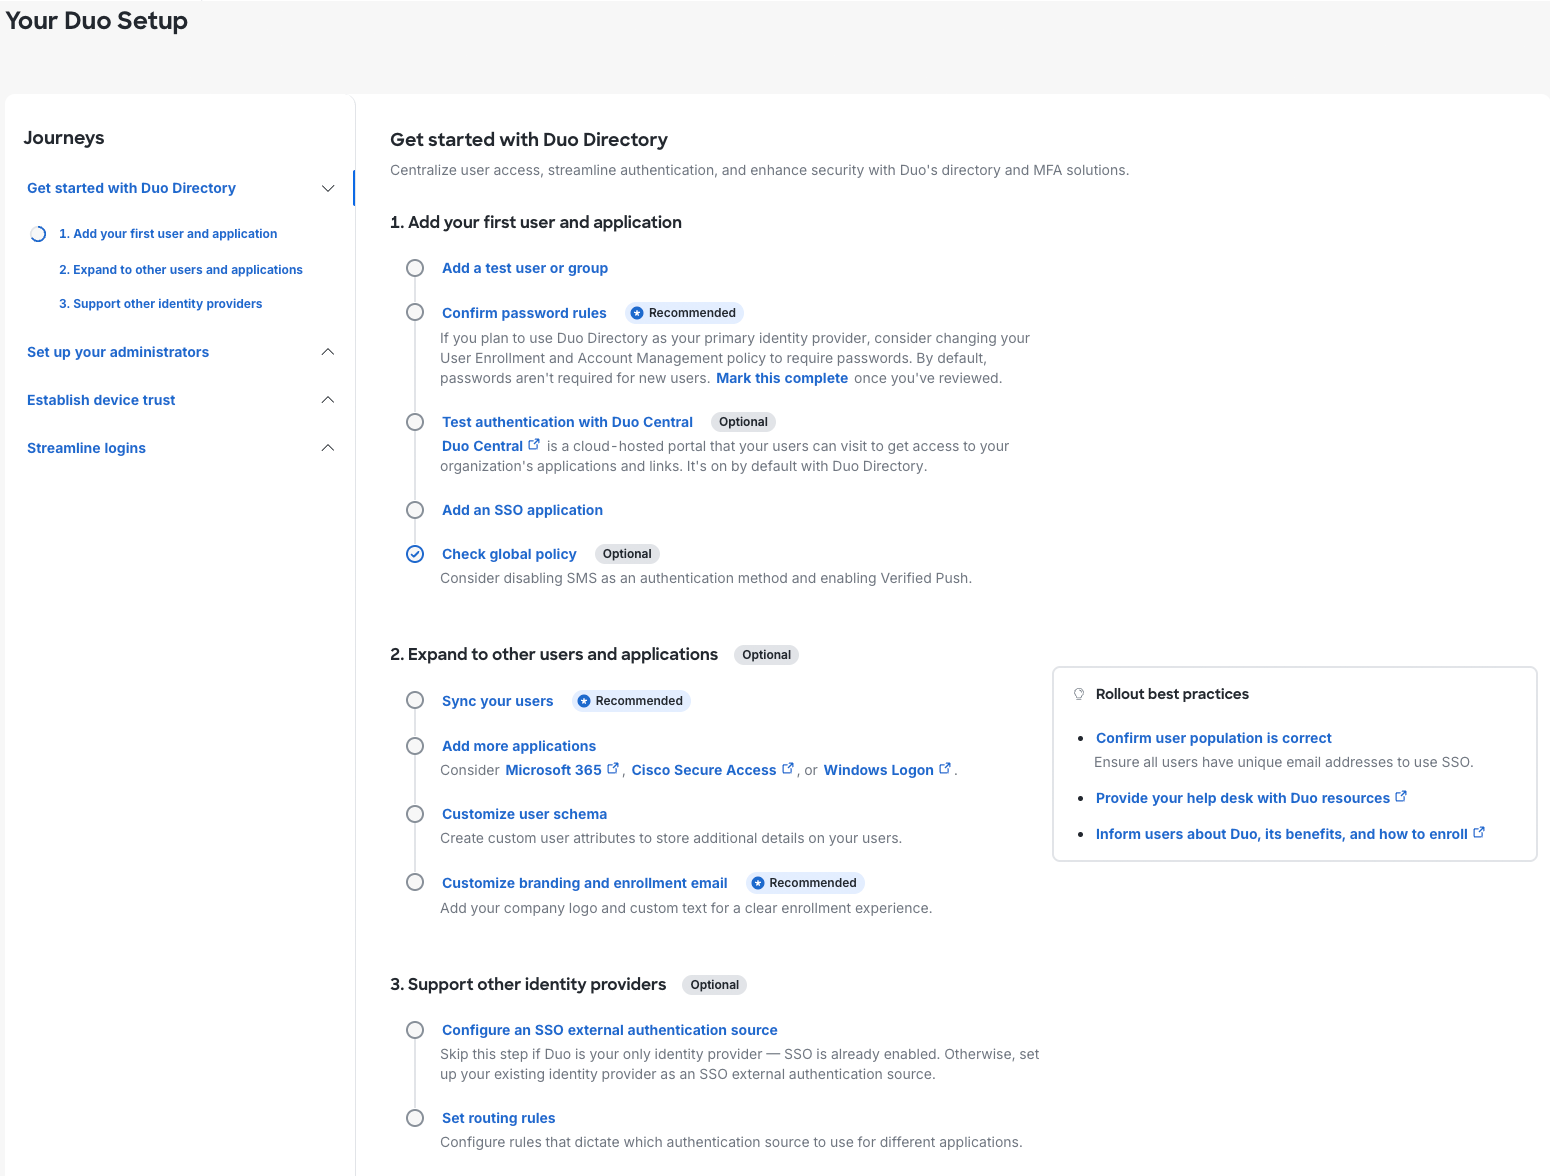Image resolution: width=1550 pixels, height=1176 pixels.
Task: Select sidebar step 2 Expand to other users
Action: [x=180, y=270]
